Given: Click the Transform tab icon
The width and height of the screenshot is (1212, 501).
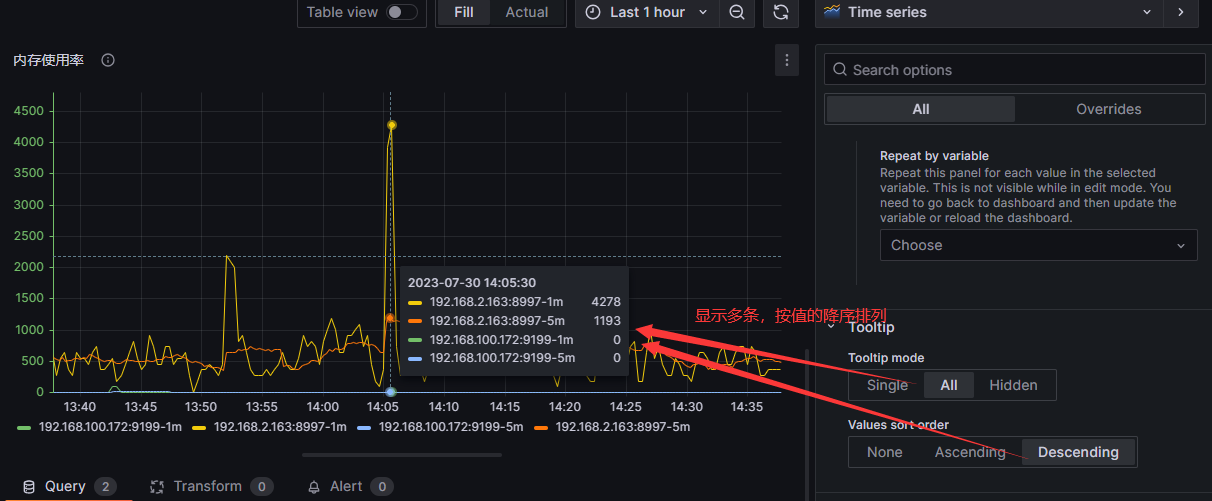Looking at the screenshot, I should 156,486.
